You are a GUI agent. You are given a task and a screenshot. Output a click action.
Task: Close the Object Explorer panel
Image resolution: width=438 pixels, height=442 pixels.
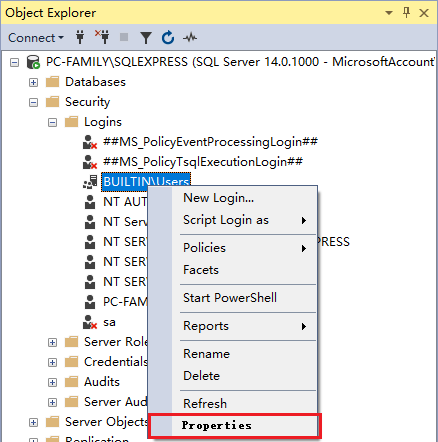click(424, 13)
